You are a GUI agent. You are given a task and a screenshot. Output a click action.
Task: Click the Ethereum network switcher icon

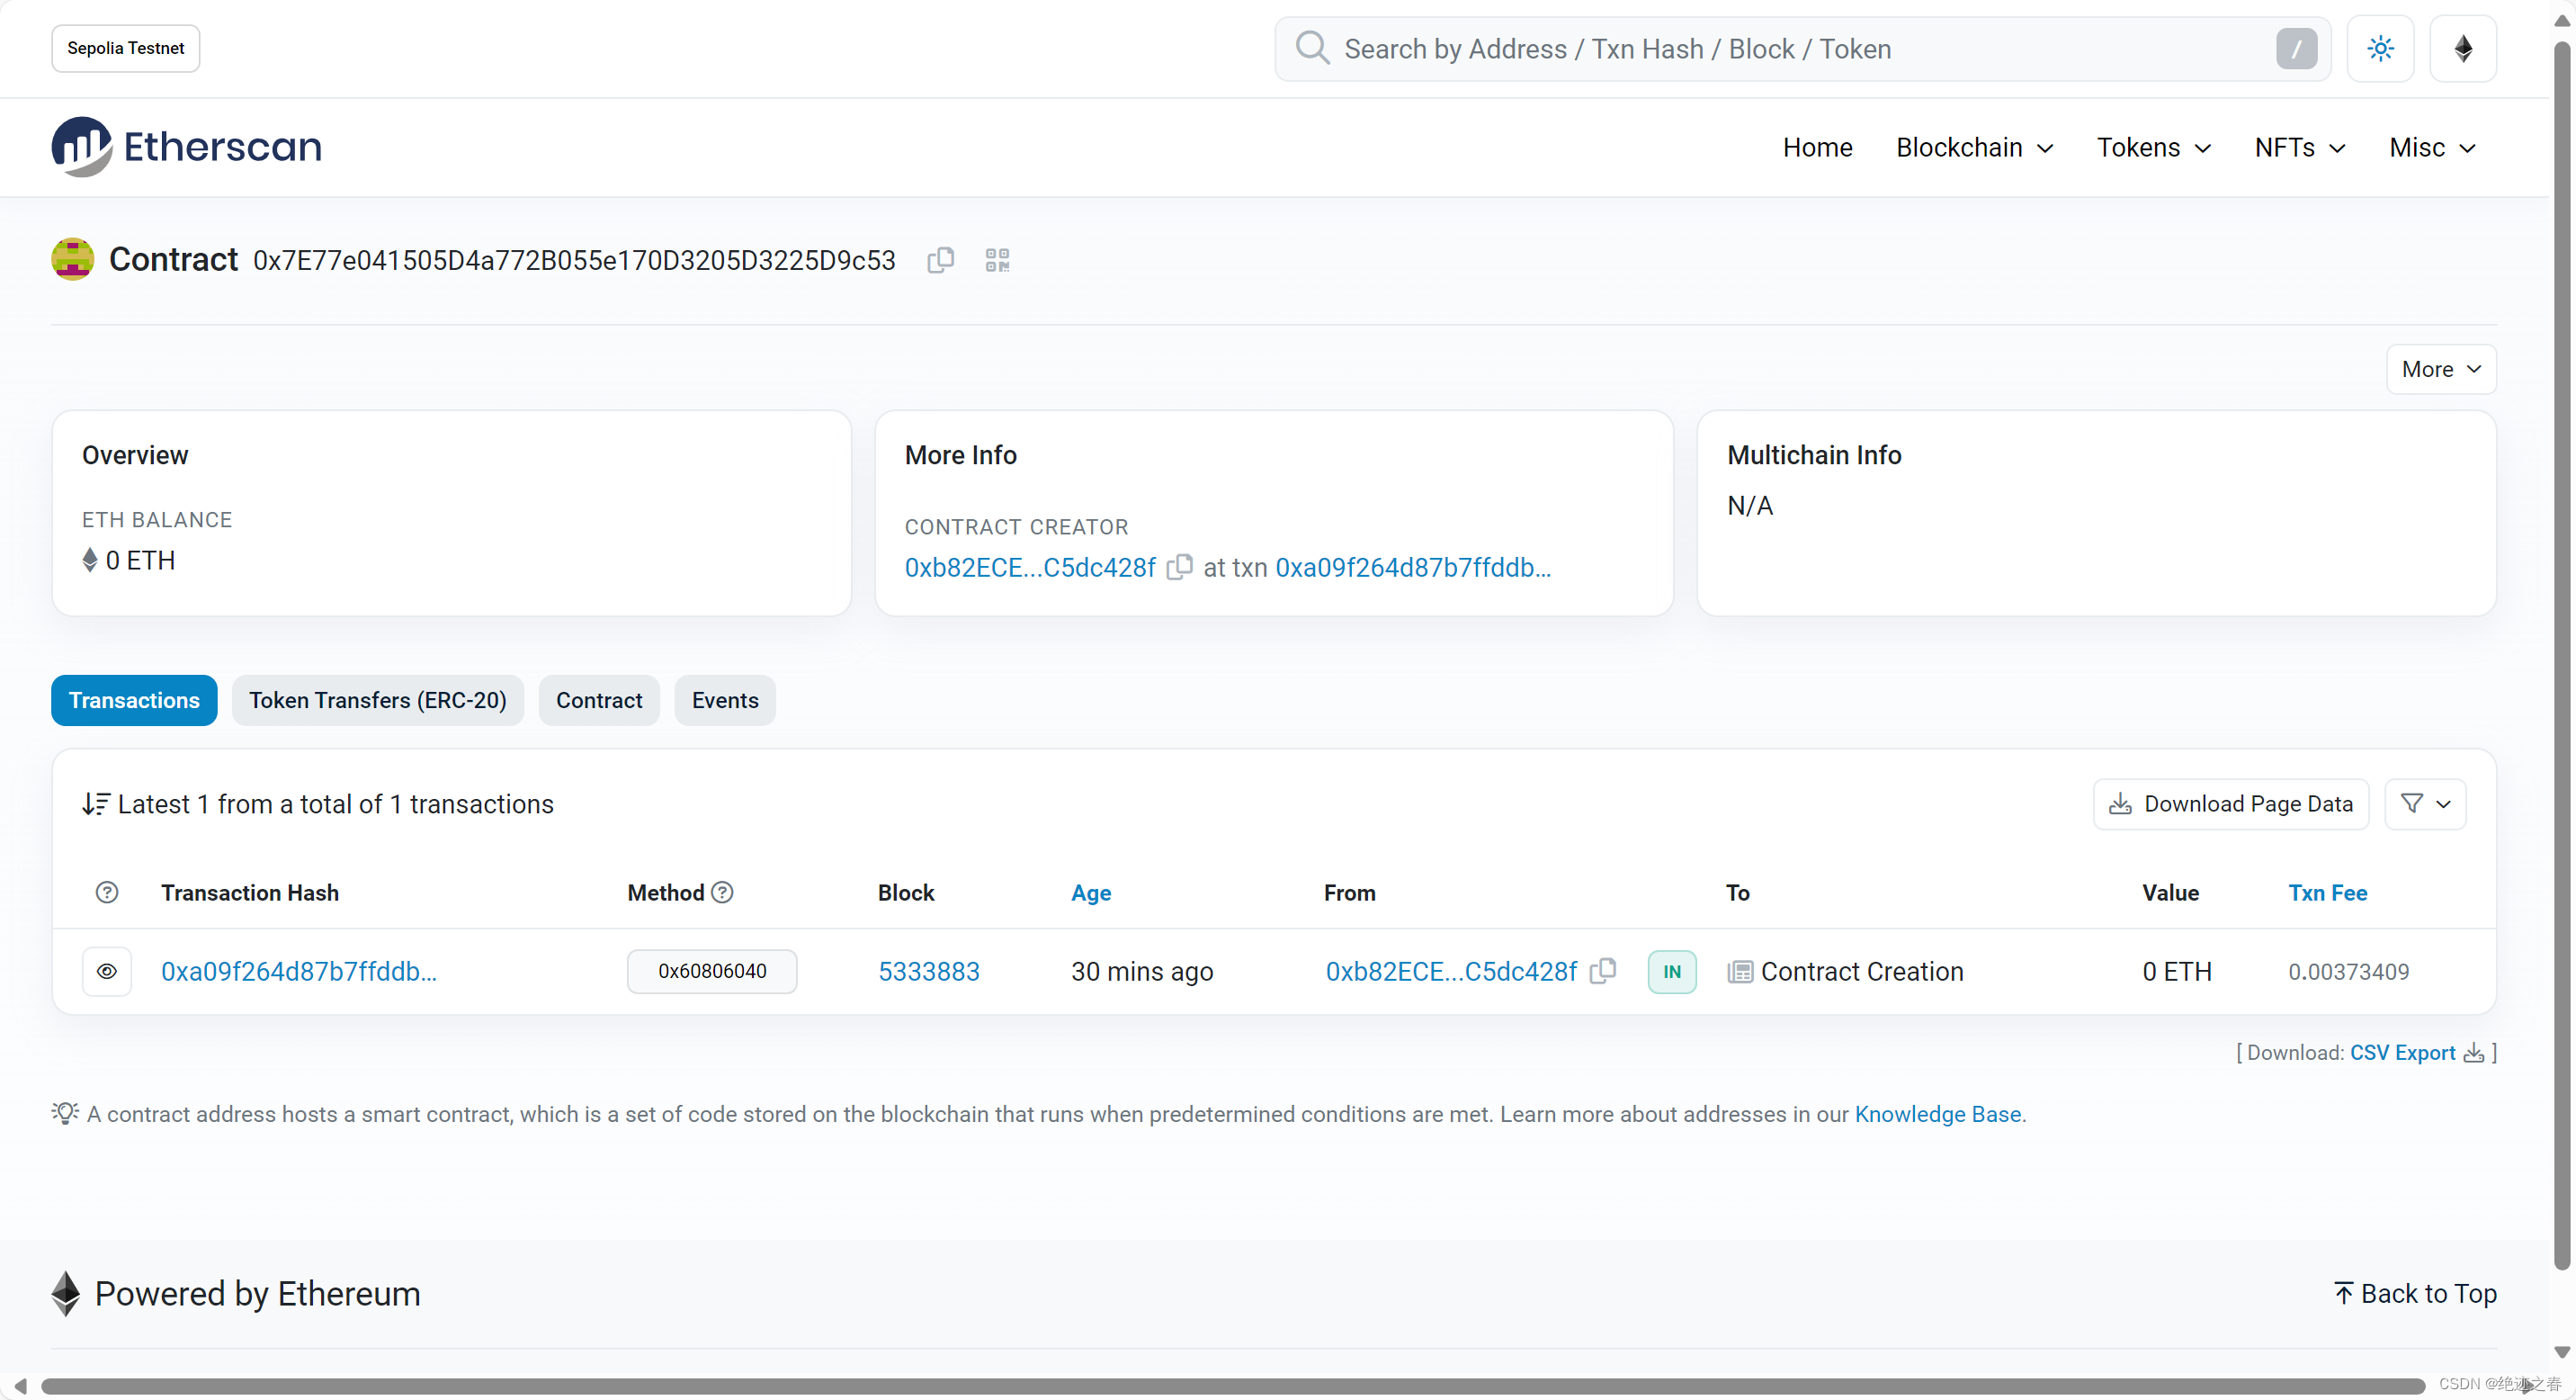[2463, 47]
